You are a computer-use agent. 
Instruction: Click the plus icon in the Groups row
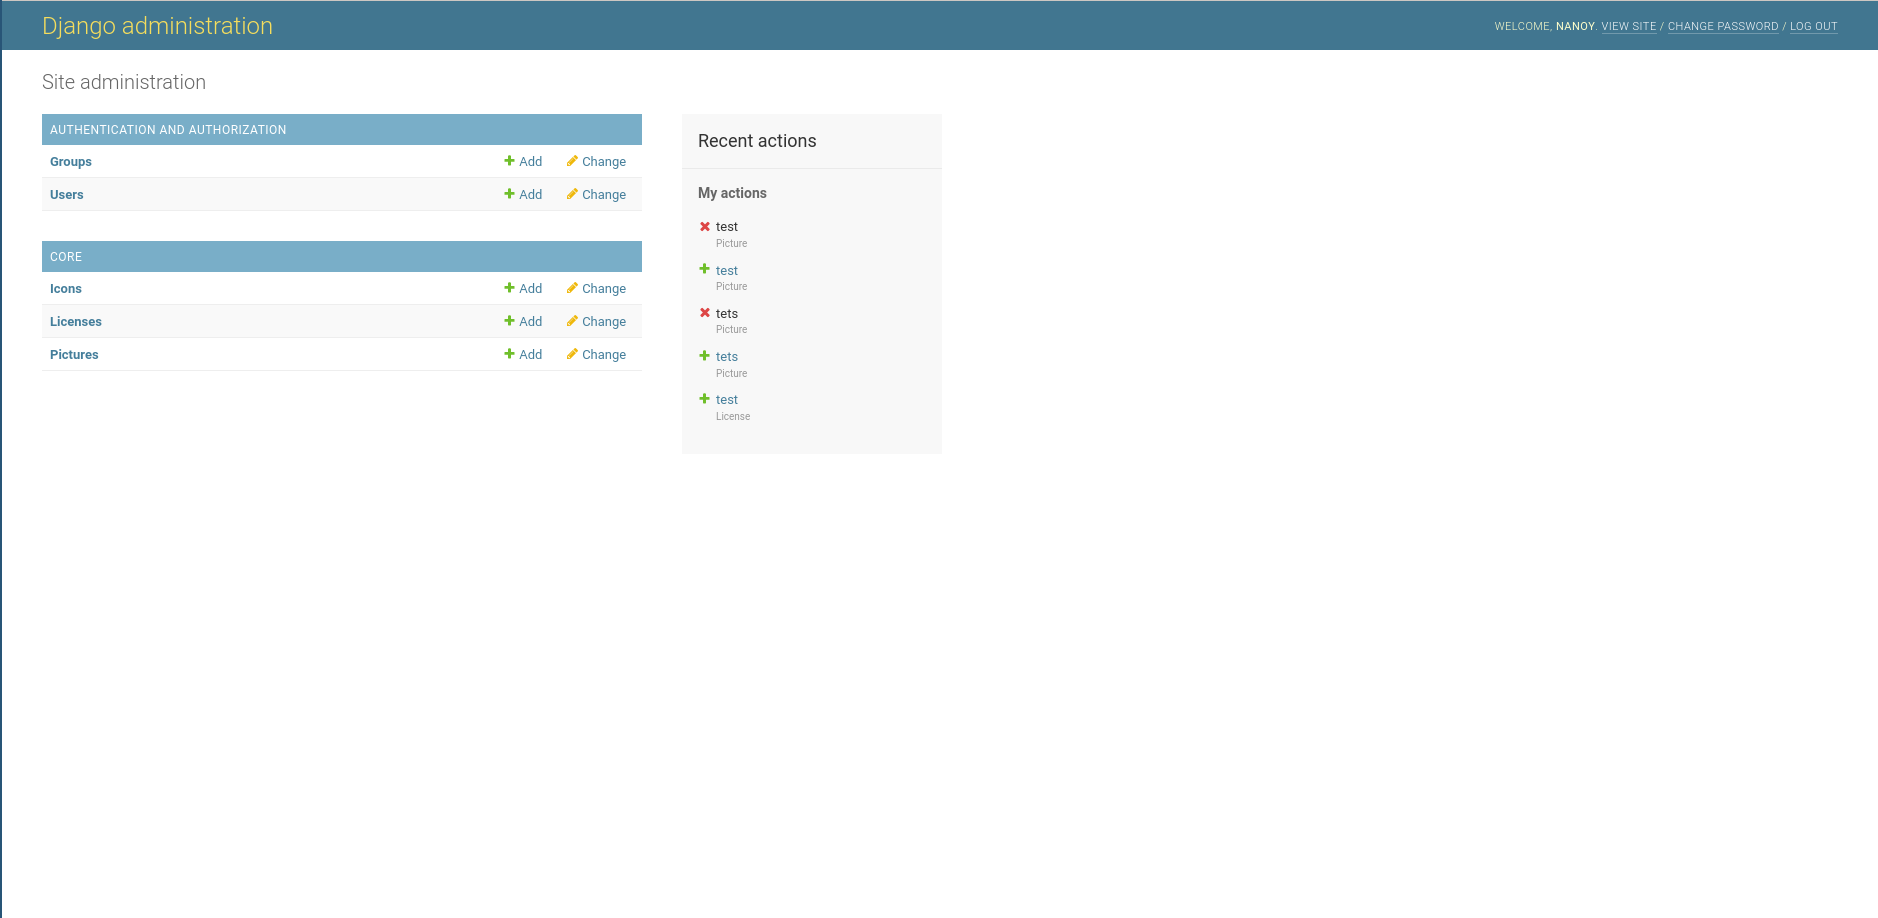click(509, 161)
